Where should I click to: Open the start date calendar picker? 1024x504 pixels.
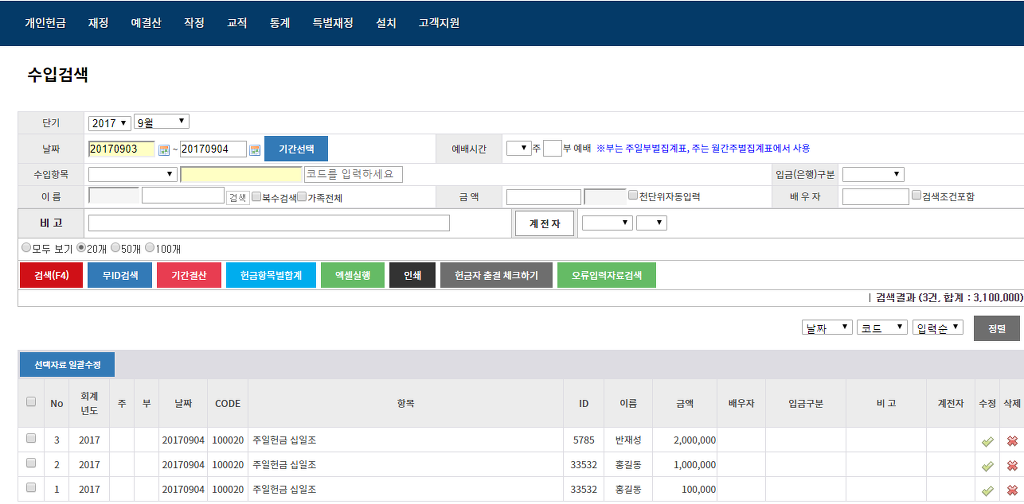point(164,150)
